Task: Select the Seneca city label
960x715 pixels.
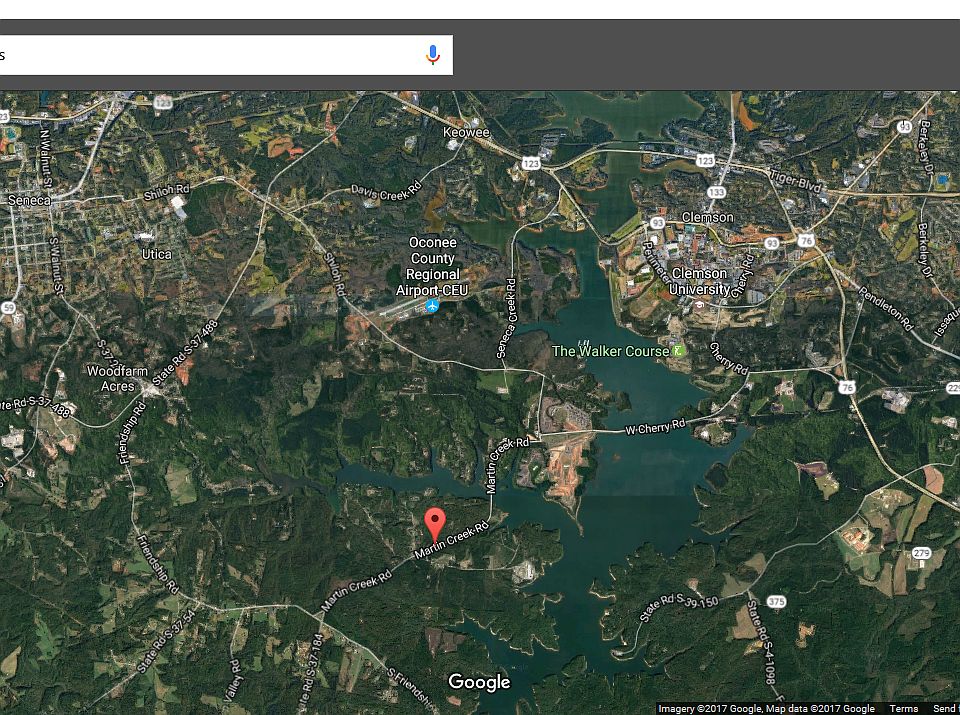Action: pyautogui.click(x=29, y=200)
